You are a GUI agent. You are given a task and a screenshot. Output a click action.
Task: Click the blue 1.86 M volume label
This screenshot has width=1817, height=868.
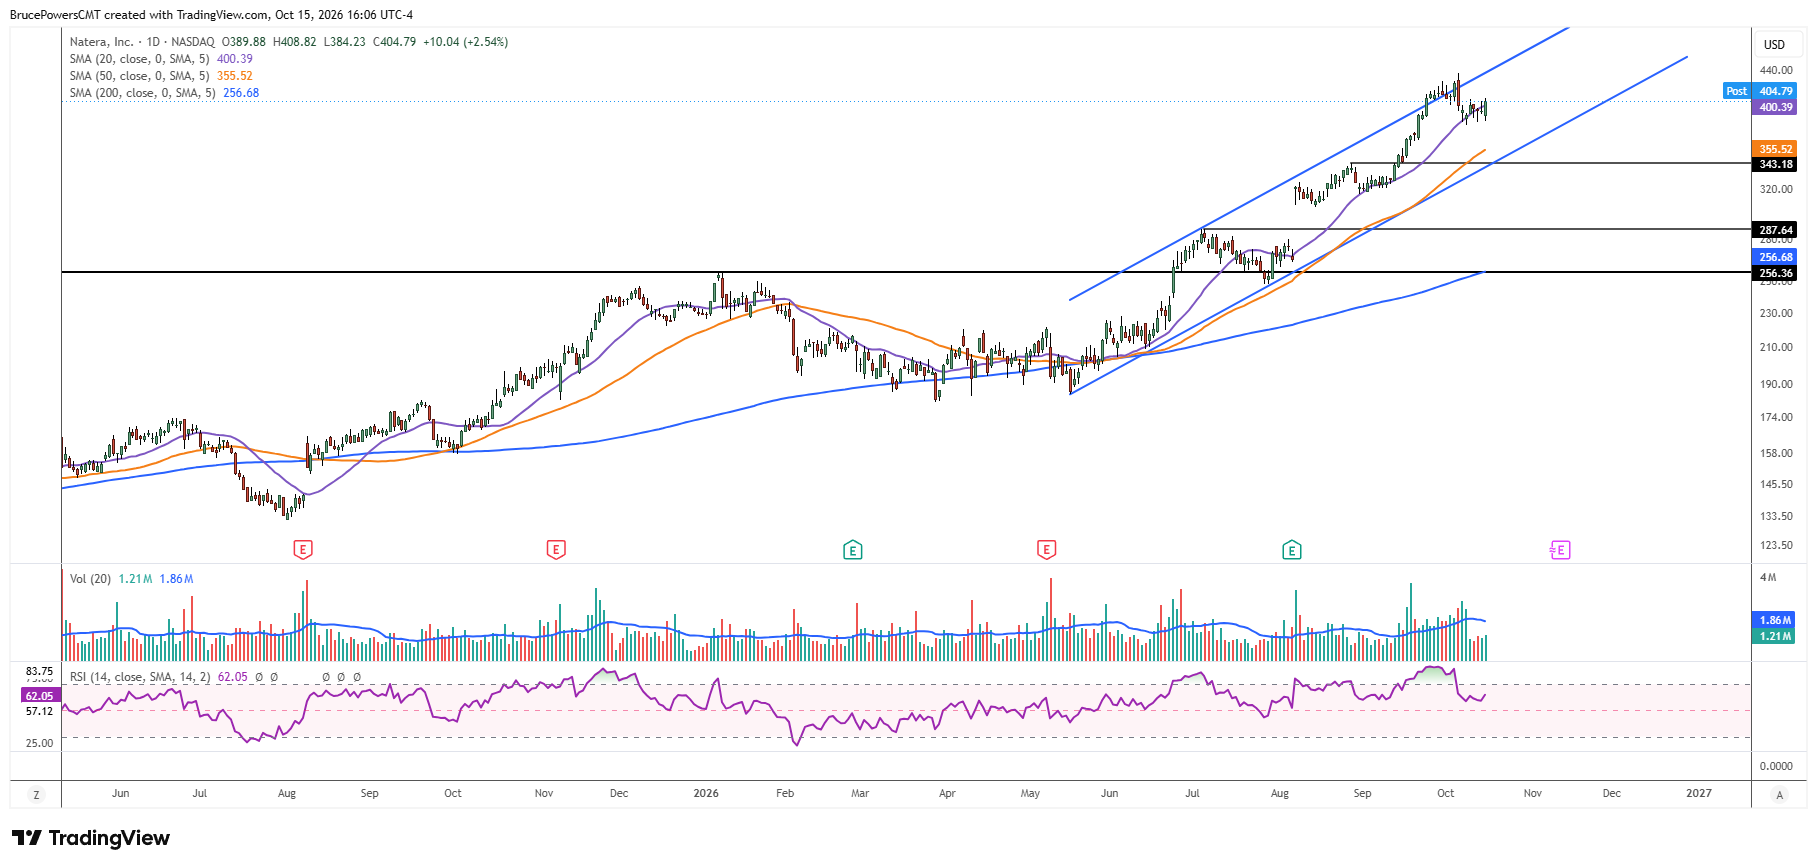pos(1775,620)
